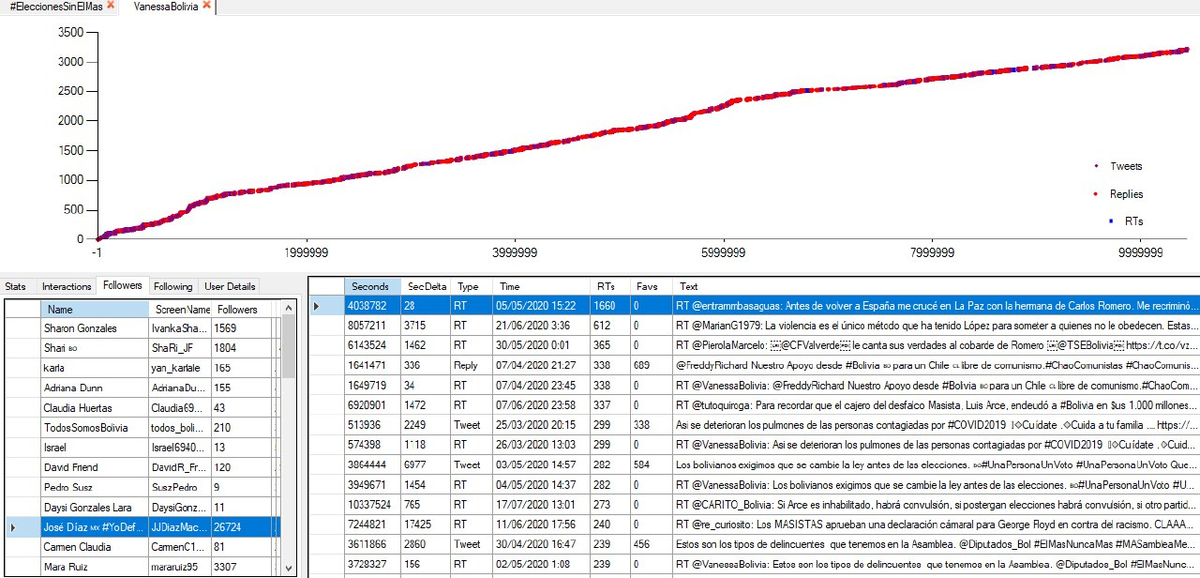Click the Tweets legend marker
The image size is (1200, 578).
[1097, 167]
